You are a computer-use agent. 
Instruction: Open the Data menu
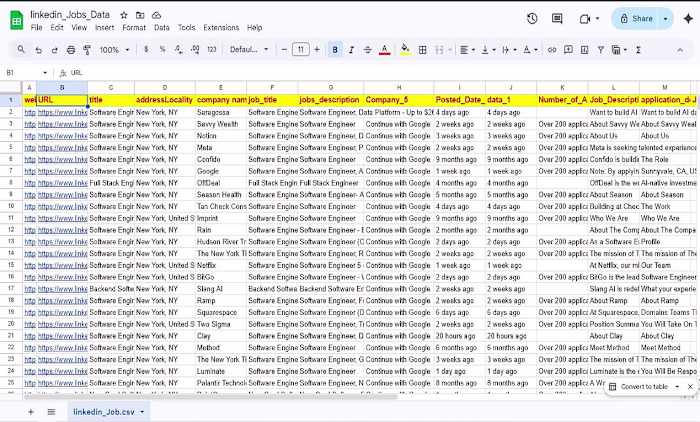(162, 28)
